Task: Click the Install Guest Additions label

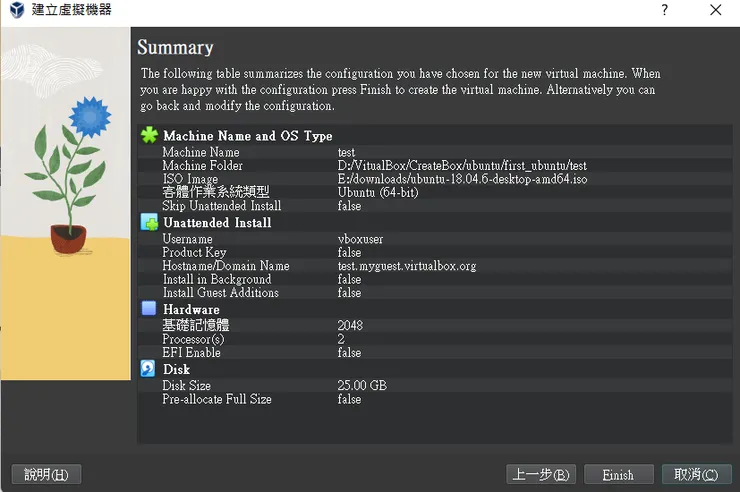Action: 221,292
